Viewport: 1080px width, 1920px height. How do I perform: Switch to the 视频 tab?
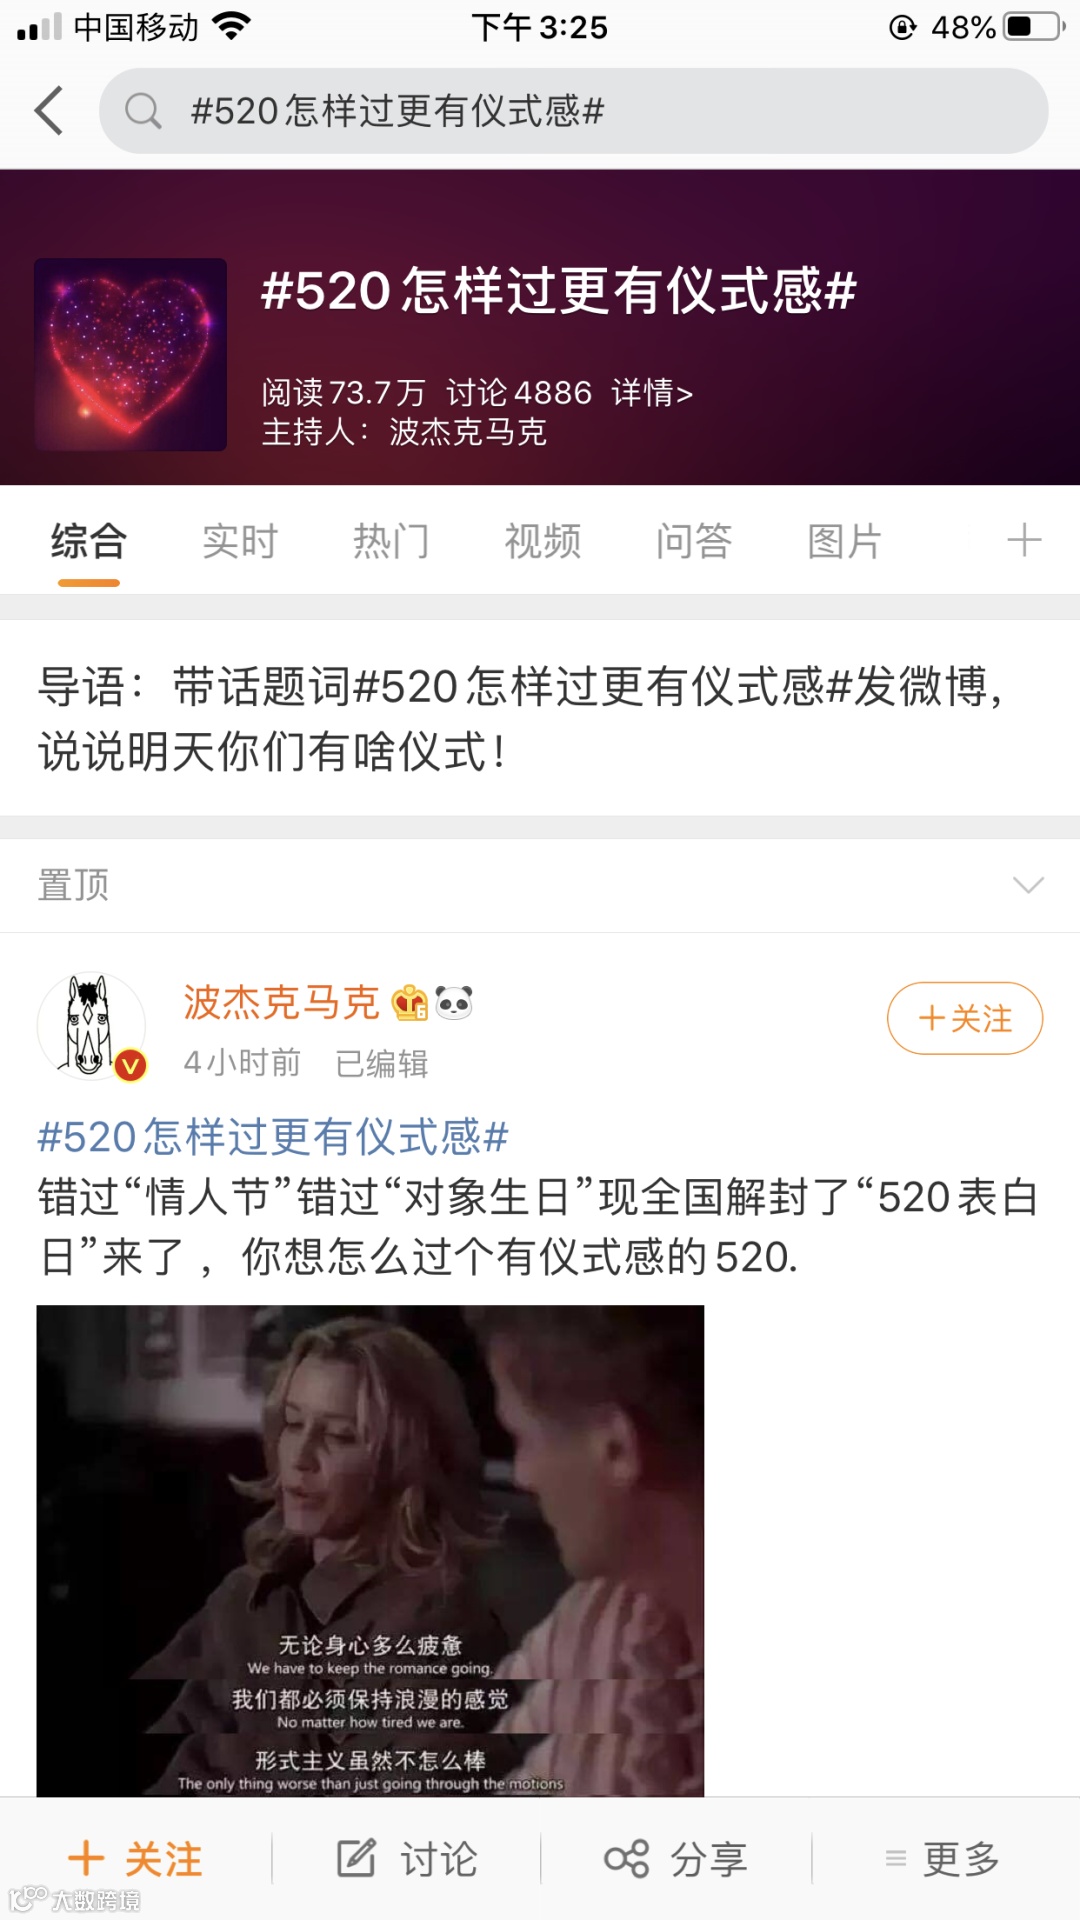click(x=543, y=541)
